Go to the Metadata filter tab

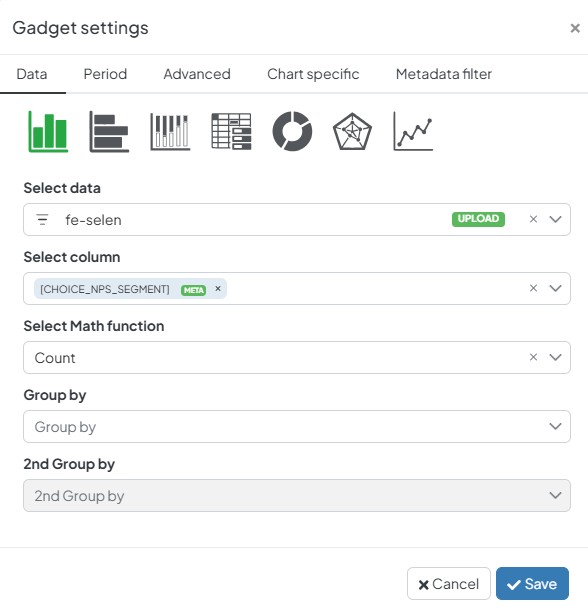[x=444, y=74]
